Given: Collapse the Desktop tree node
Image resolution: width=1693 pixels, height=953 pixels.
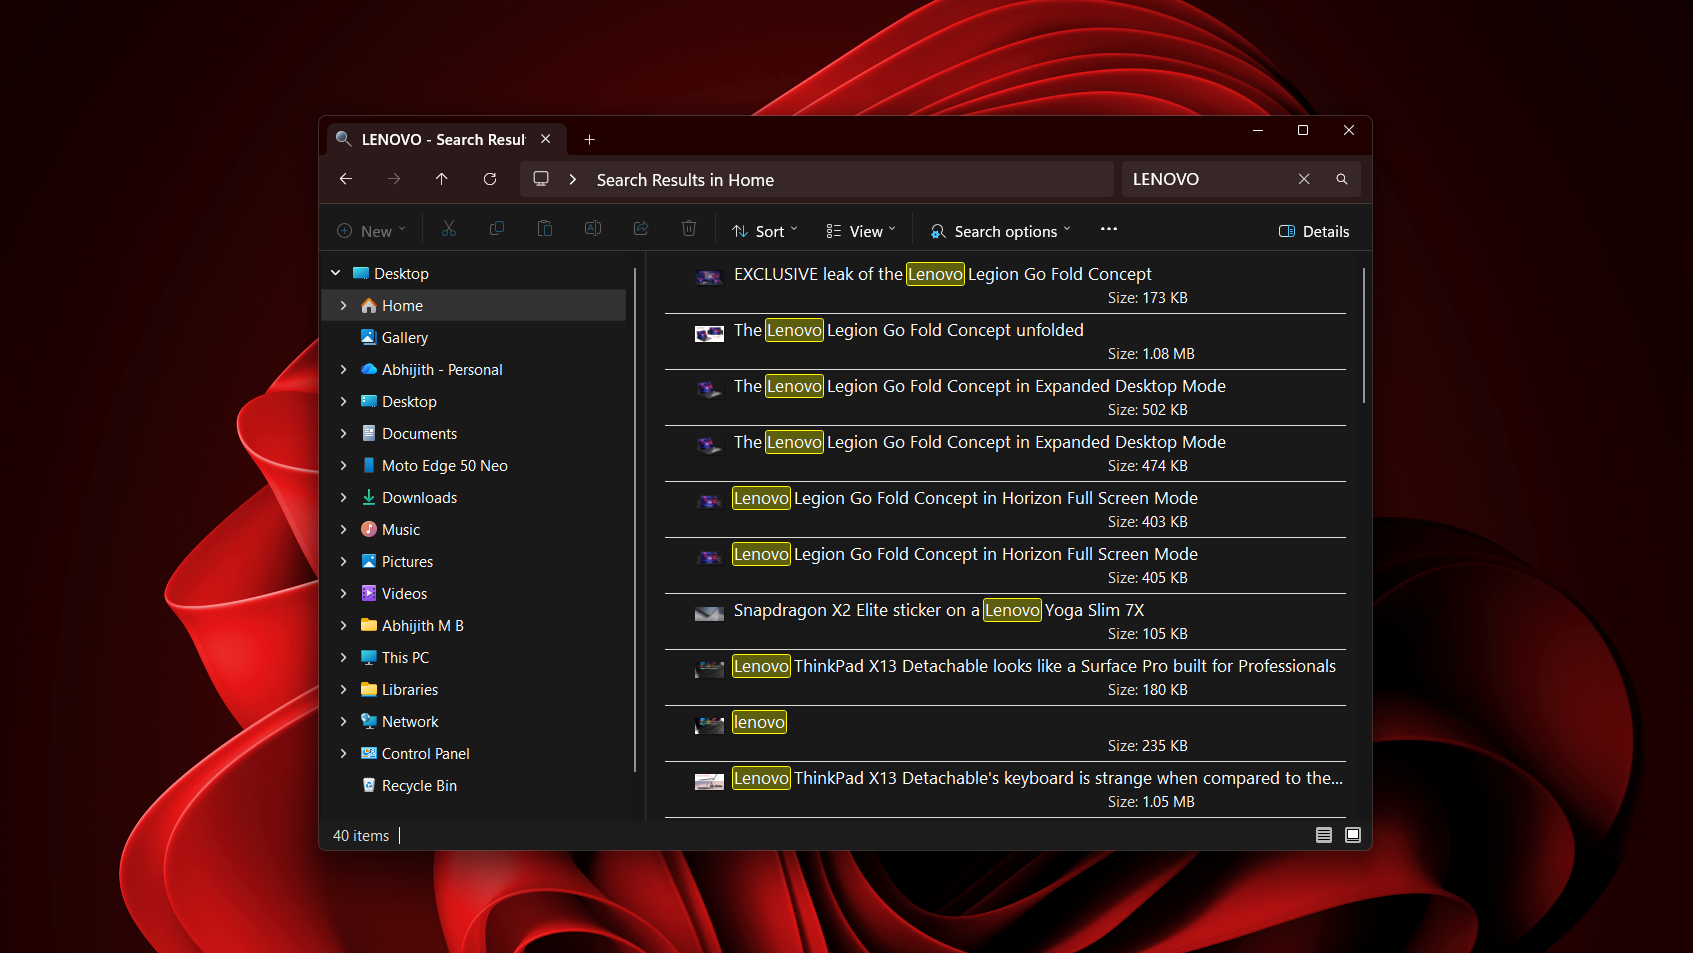Looking at the screenshot, I should pyautogui.click(x=336, y=272).
